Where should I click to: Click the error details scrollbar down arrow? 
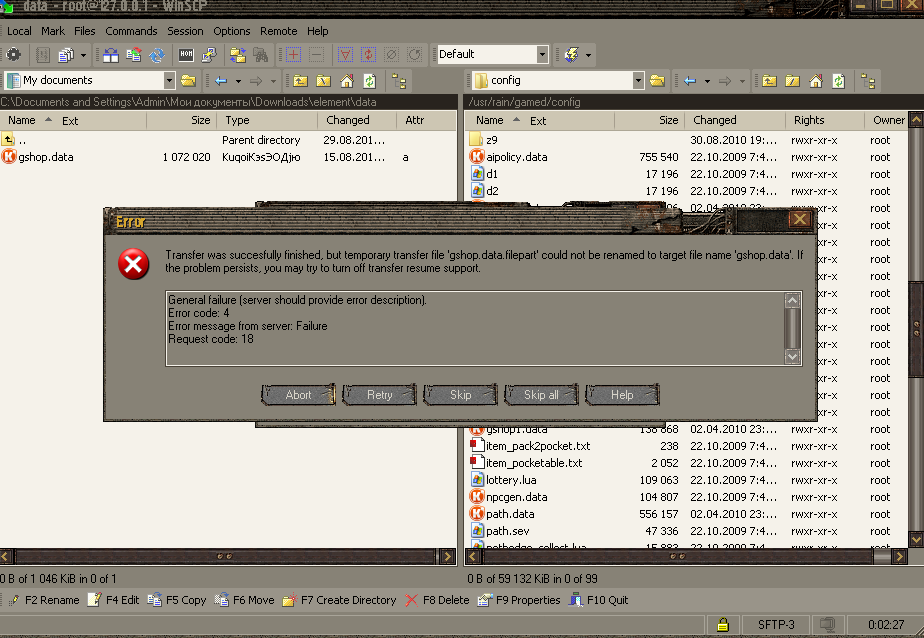pos(793,357)
